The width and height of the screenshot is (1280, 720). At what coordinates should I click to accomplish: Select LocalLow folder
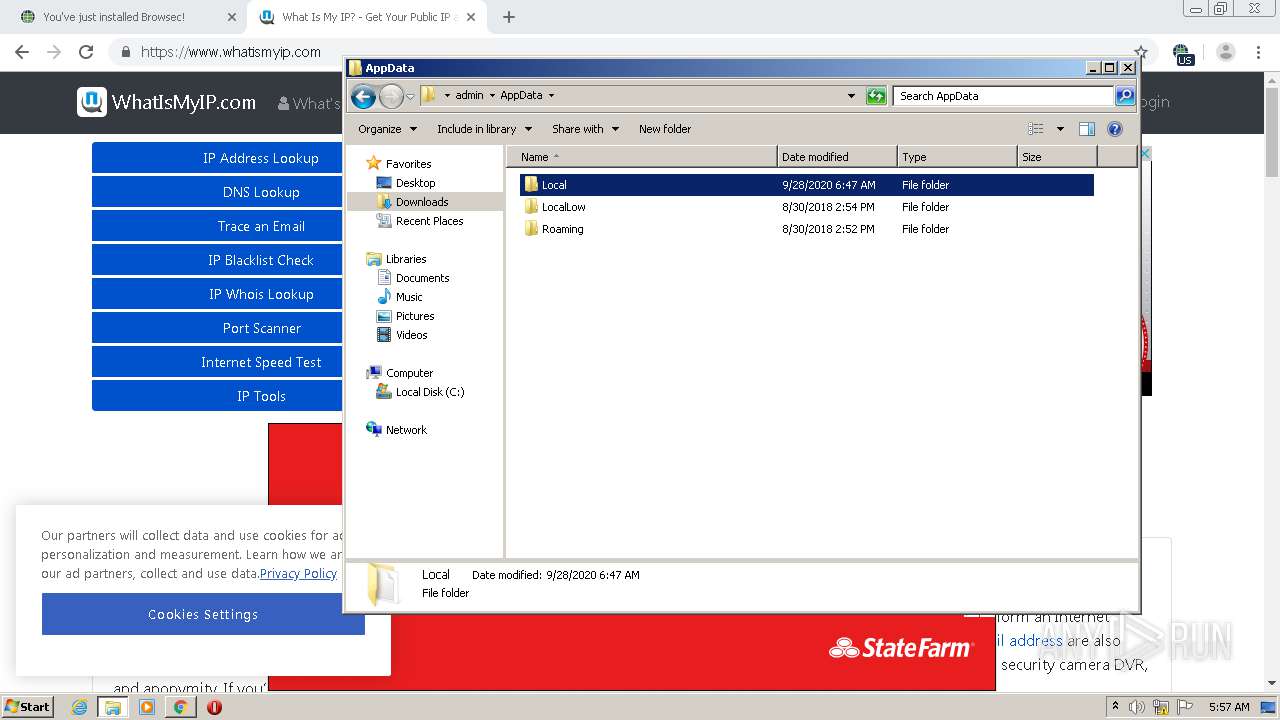(x=806, y=207)
